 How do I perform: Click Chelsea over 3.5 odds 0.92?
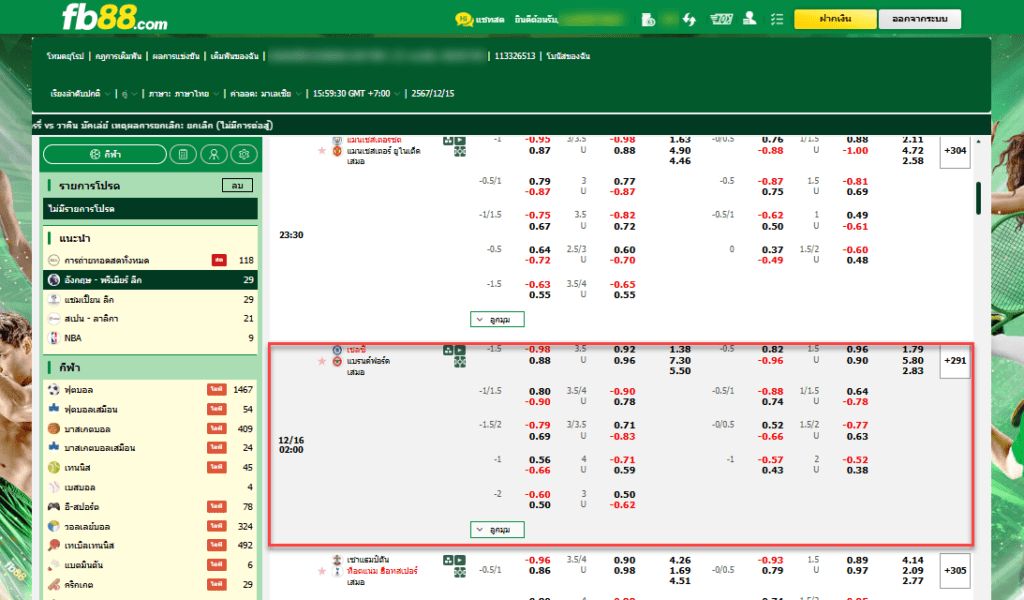point(624,350)
